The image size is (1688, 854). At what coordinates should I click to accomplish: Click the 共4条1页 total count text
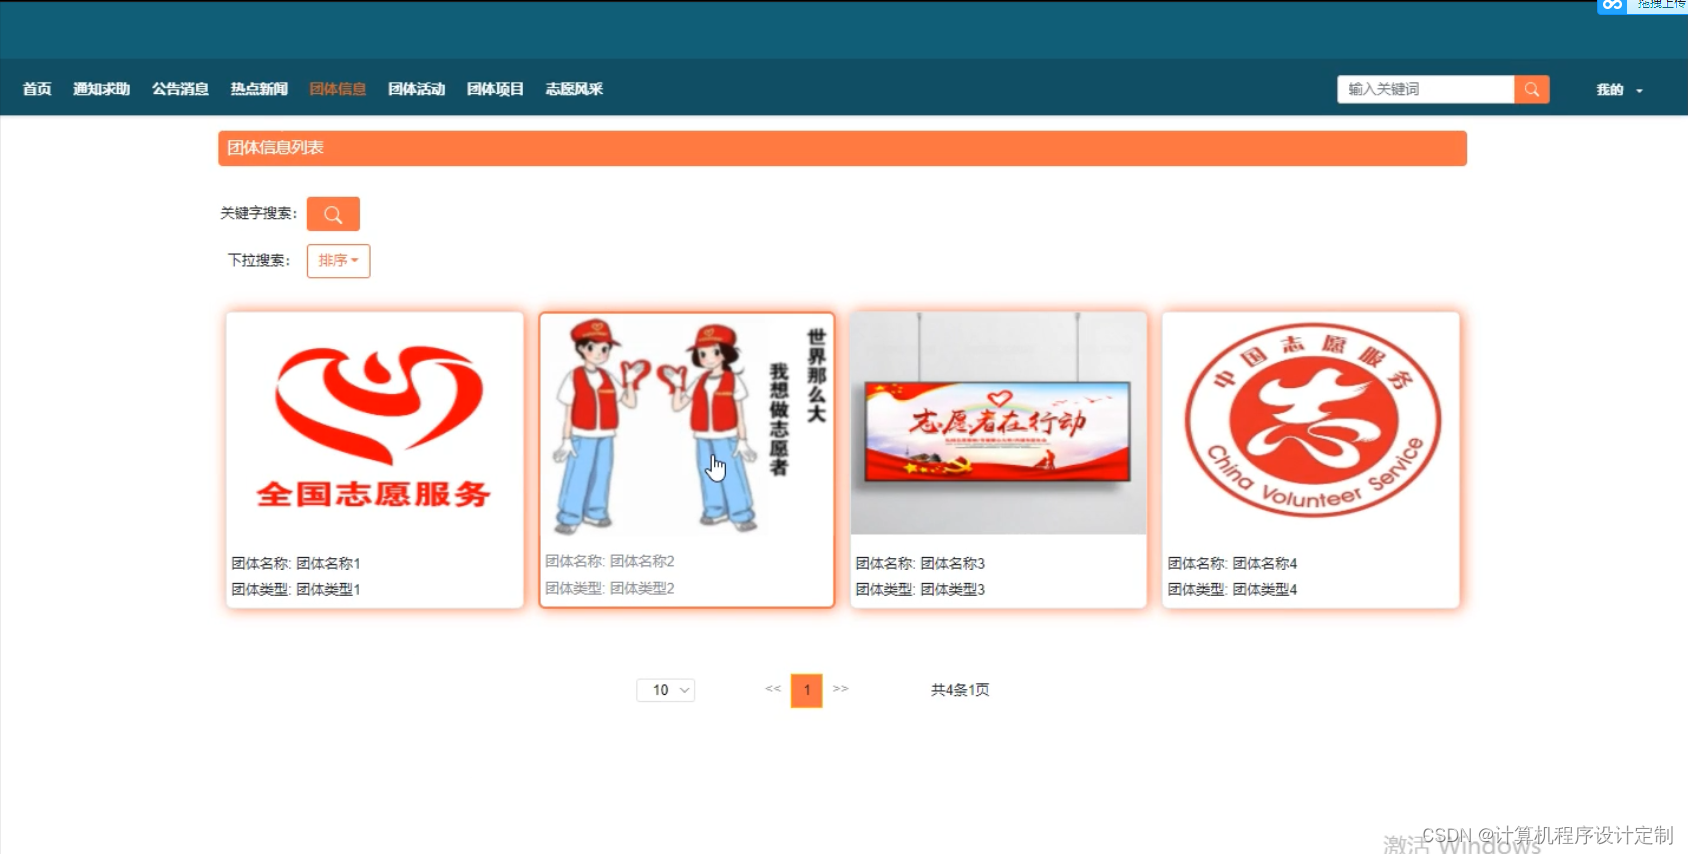960,690
